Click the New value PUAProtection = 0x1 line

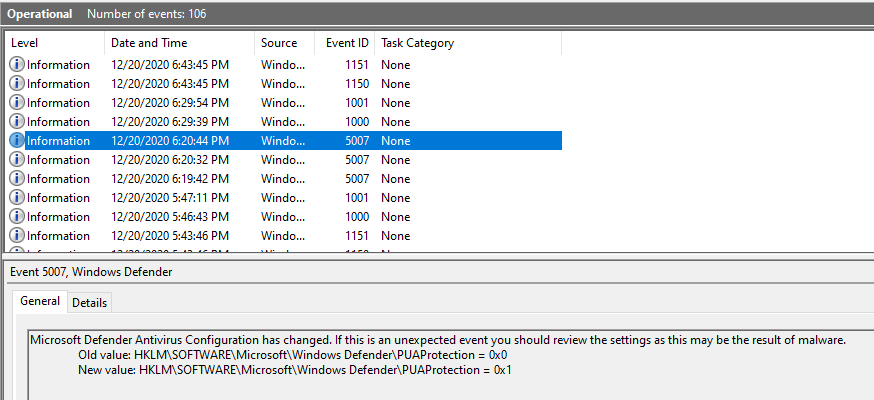tap(294, 369)
